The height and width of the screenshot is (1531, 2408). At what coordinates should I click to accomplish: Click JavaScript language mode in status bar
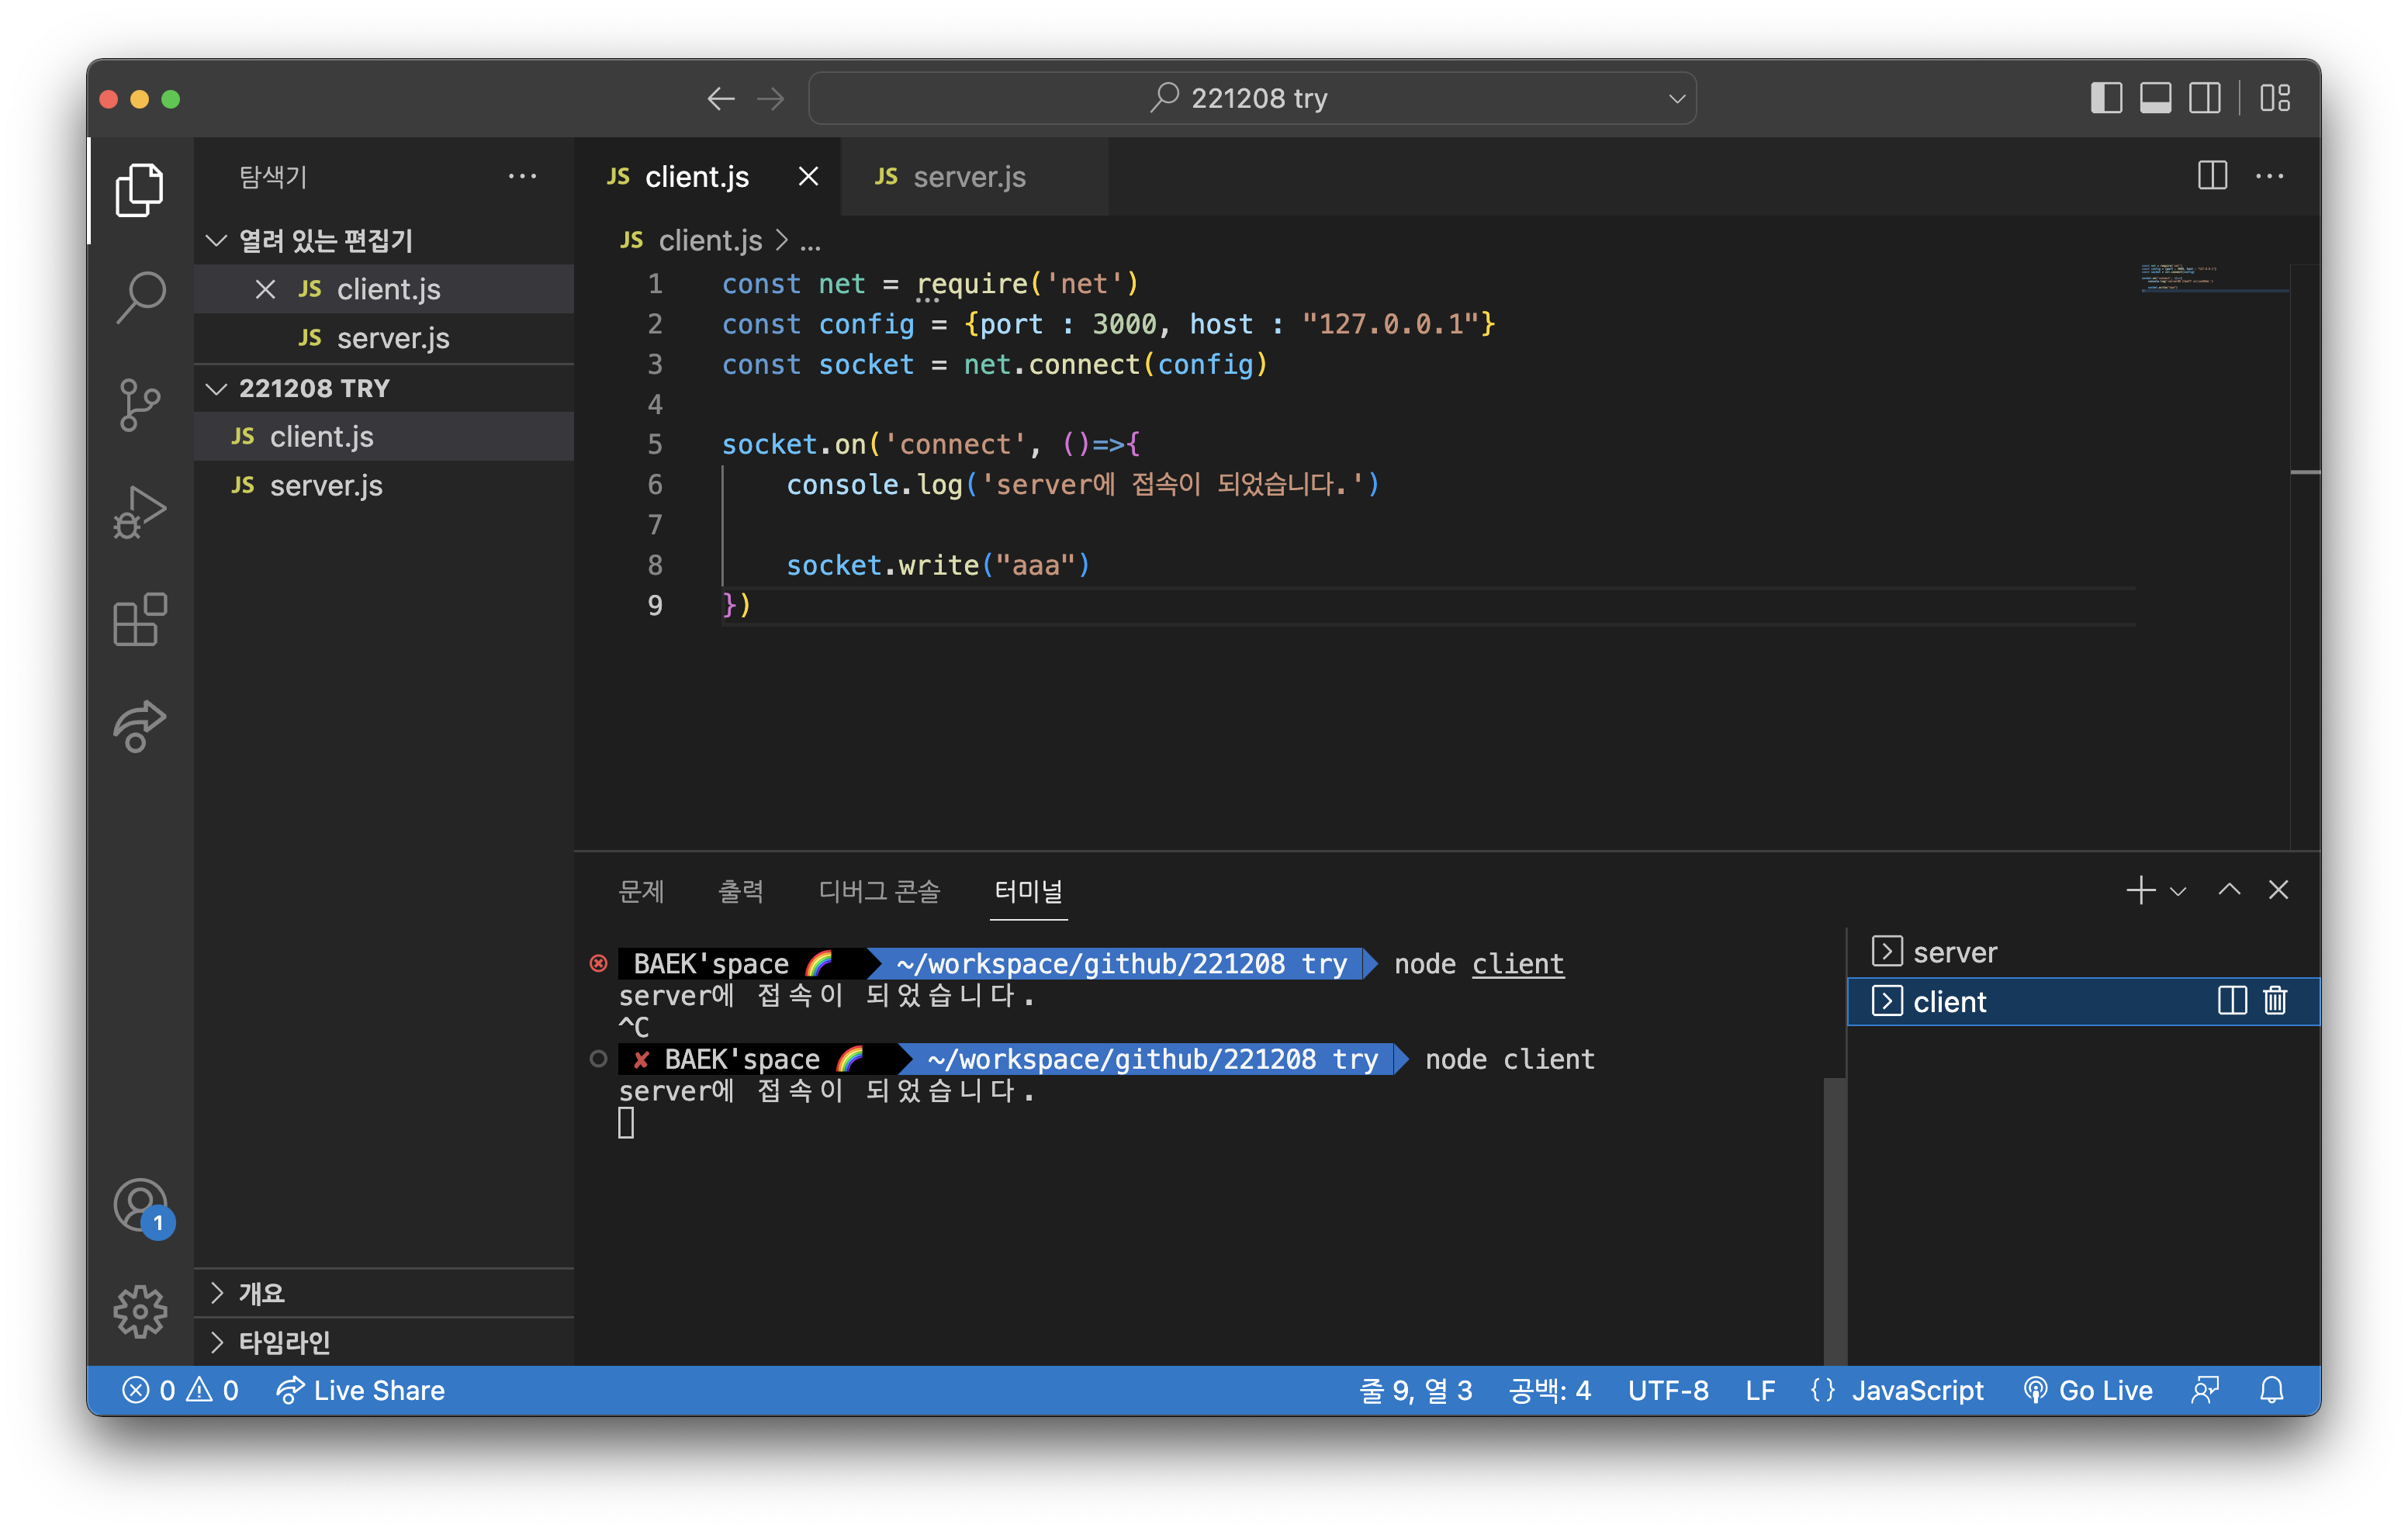[1916, 1390]
